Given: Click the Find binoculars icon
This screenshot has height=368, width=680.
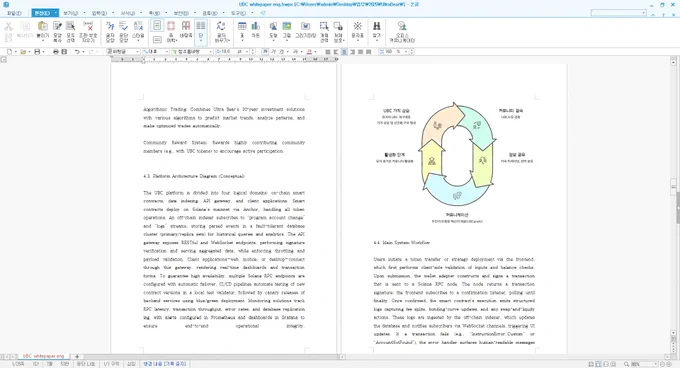Looking at the screenshot, I should (x=376, y=31).
